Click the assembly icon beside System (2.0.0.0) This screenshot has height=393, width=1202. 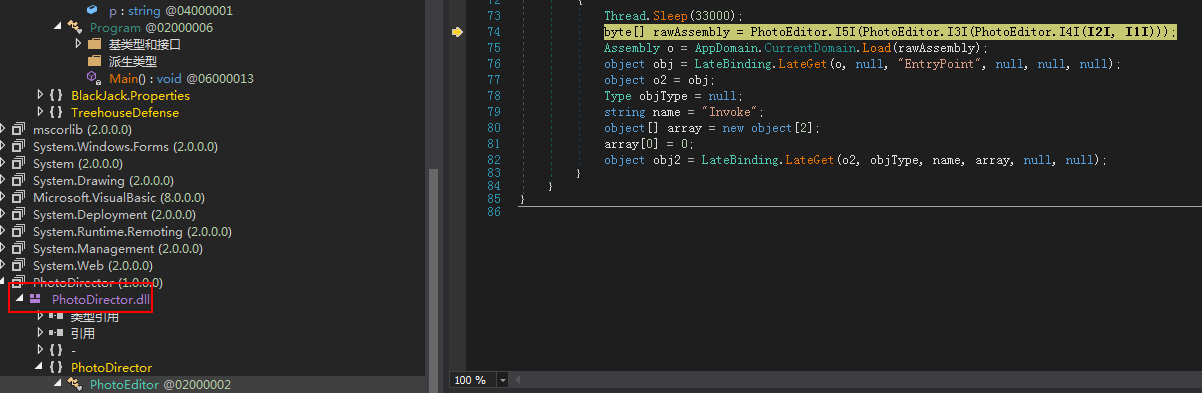click(19, 163)
